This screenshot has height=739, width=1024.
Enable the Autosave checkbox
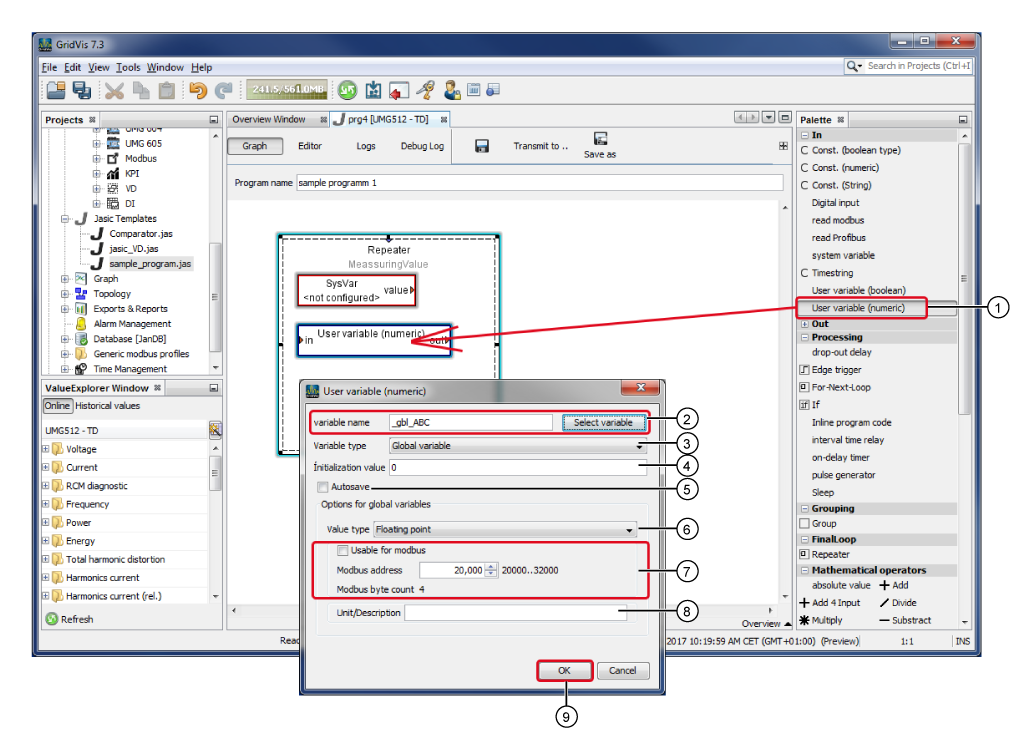322,487
